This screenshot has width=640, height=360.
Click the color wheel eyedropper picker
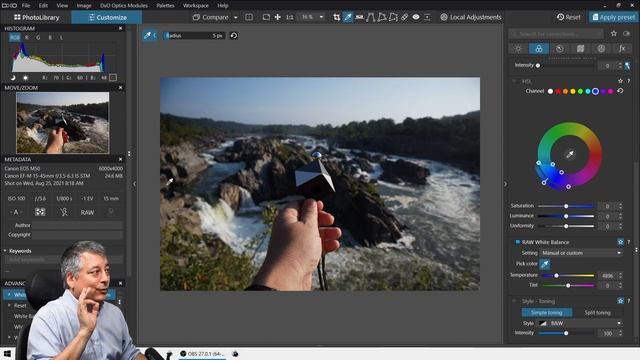click(570, 154)
